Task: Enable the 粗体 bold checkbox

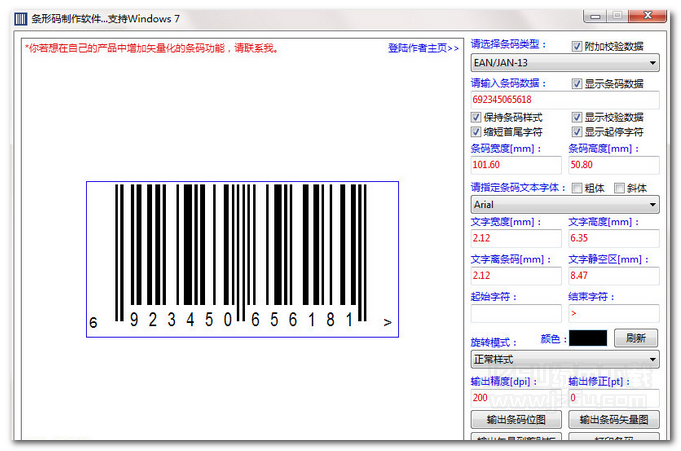Action: click(x=577, y=188)
